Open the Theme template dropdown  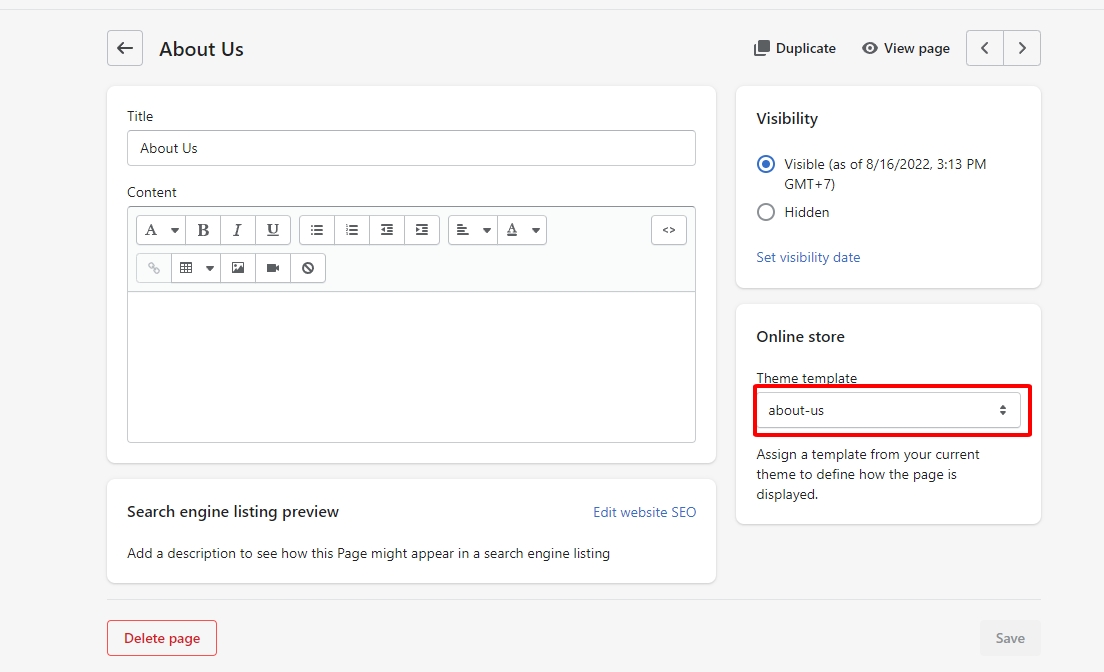pos(887,410)
